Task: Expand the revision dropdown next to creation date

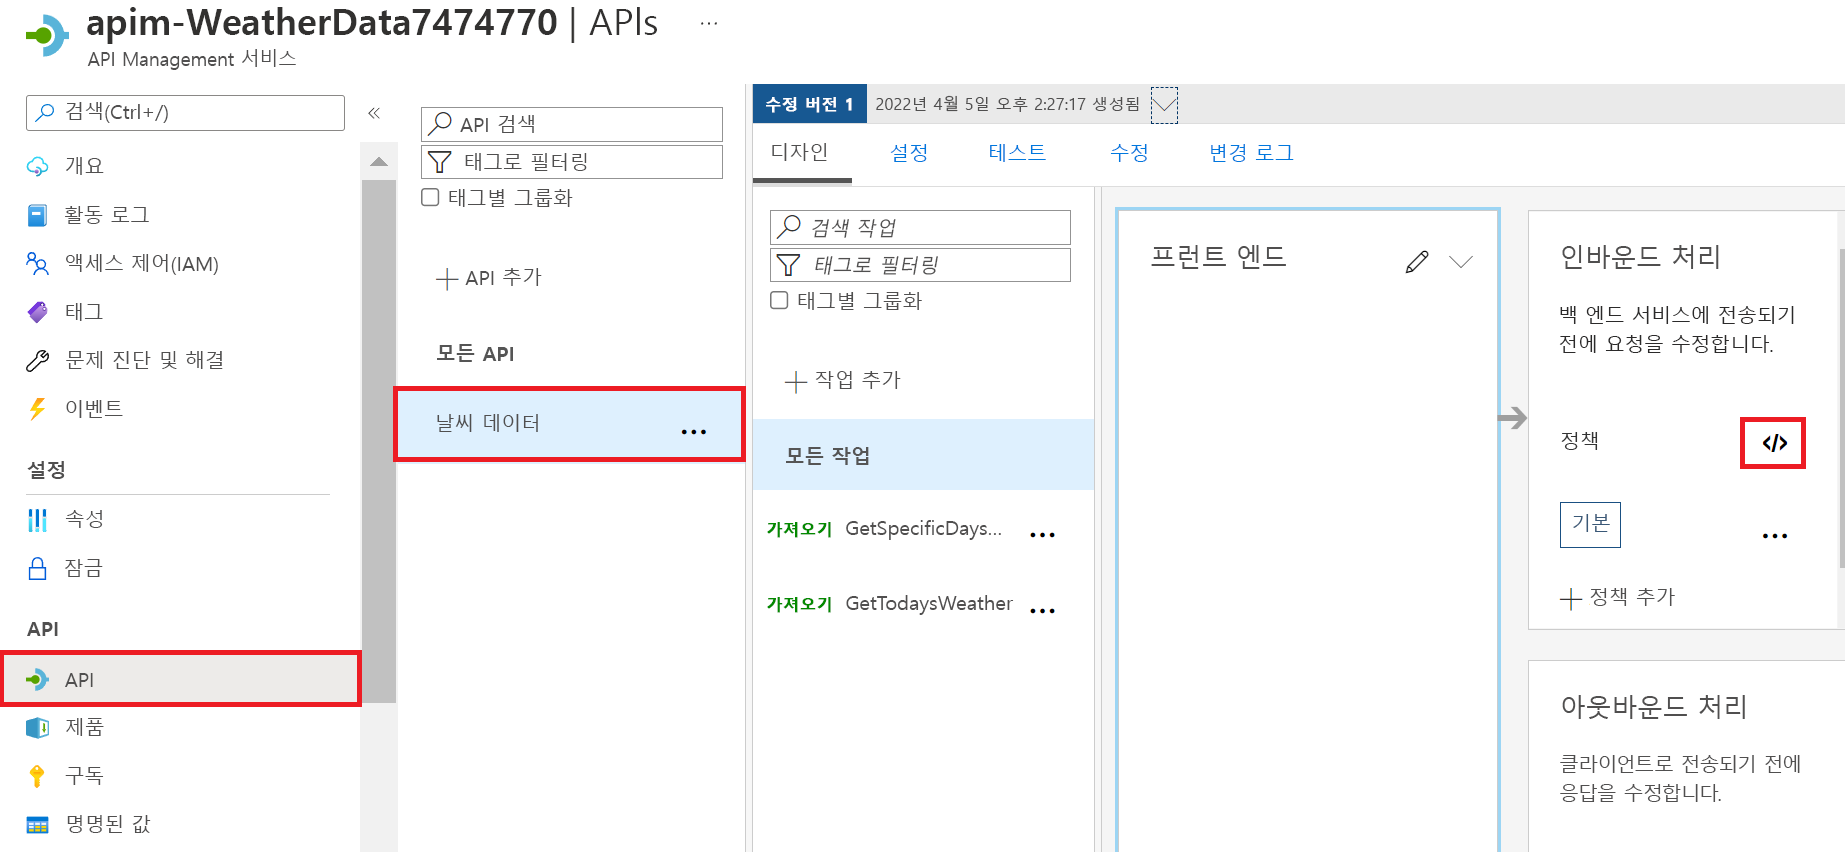Action: (x=1164, y=104)
